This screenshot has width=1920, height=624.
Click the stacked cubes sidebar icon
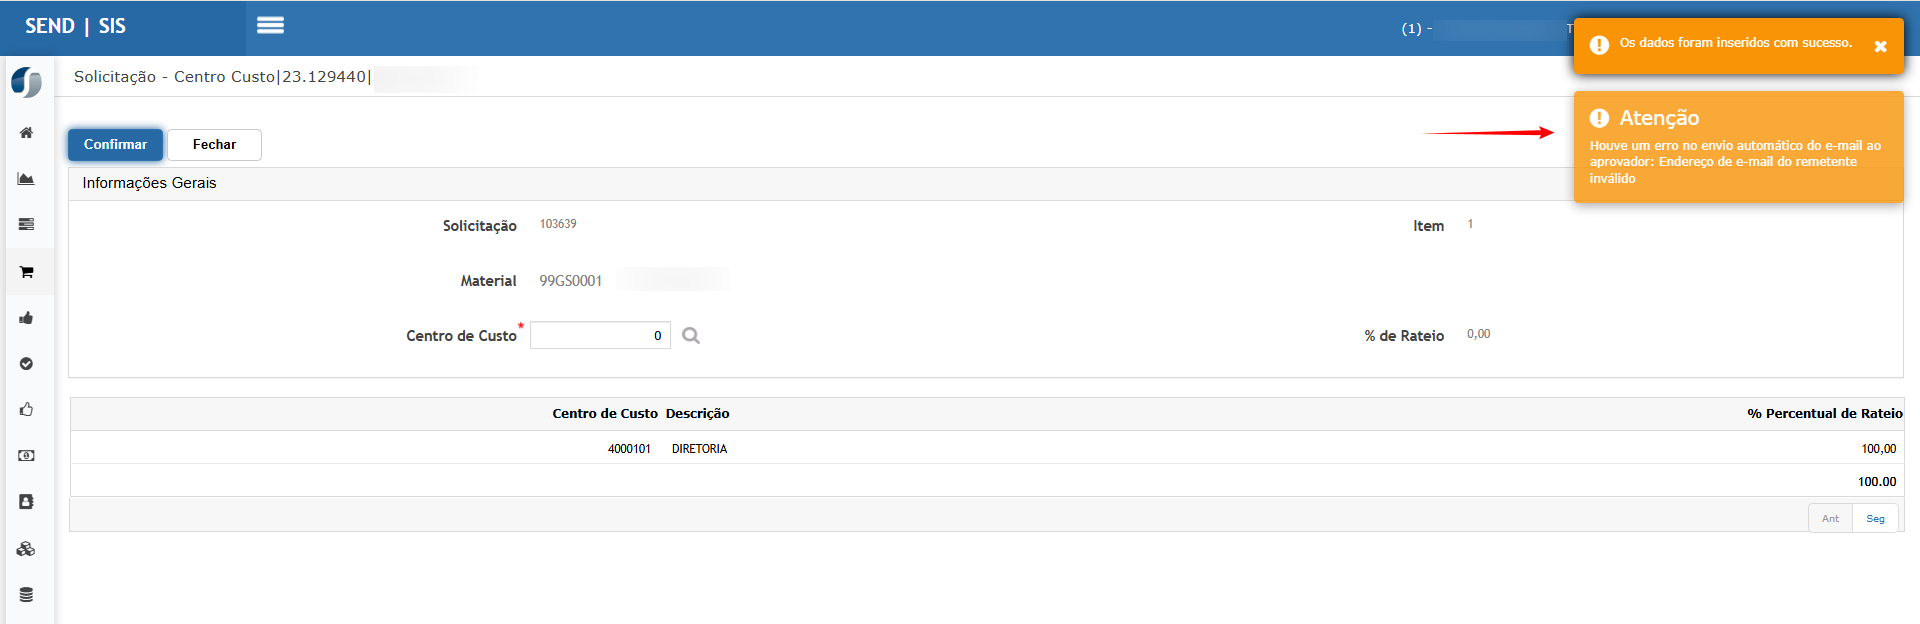point(26,549)
